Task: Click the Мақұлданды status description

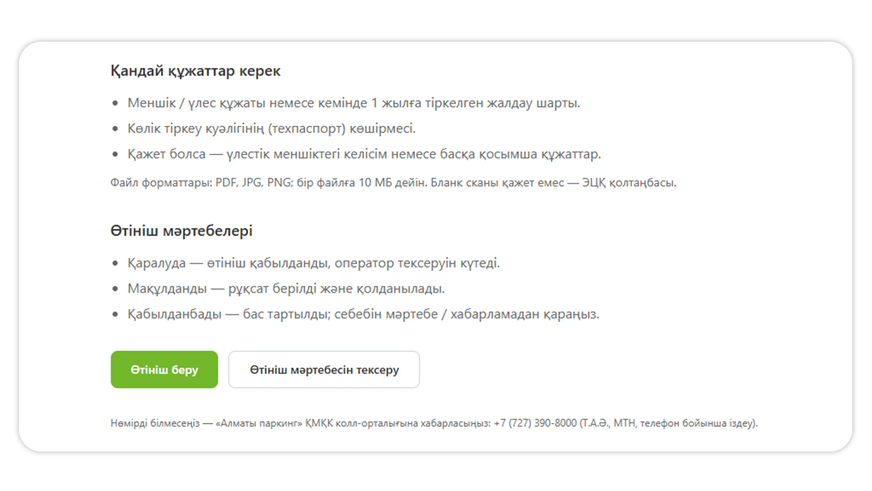Action: [286, 289]
